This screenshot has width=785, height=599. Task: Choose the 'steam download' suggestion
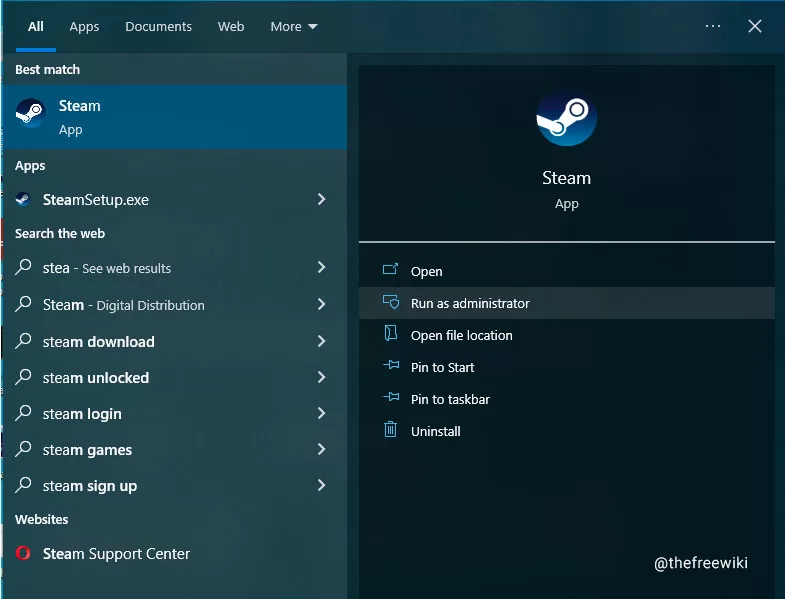(x=99, y=342)
